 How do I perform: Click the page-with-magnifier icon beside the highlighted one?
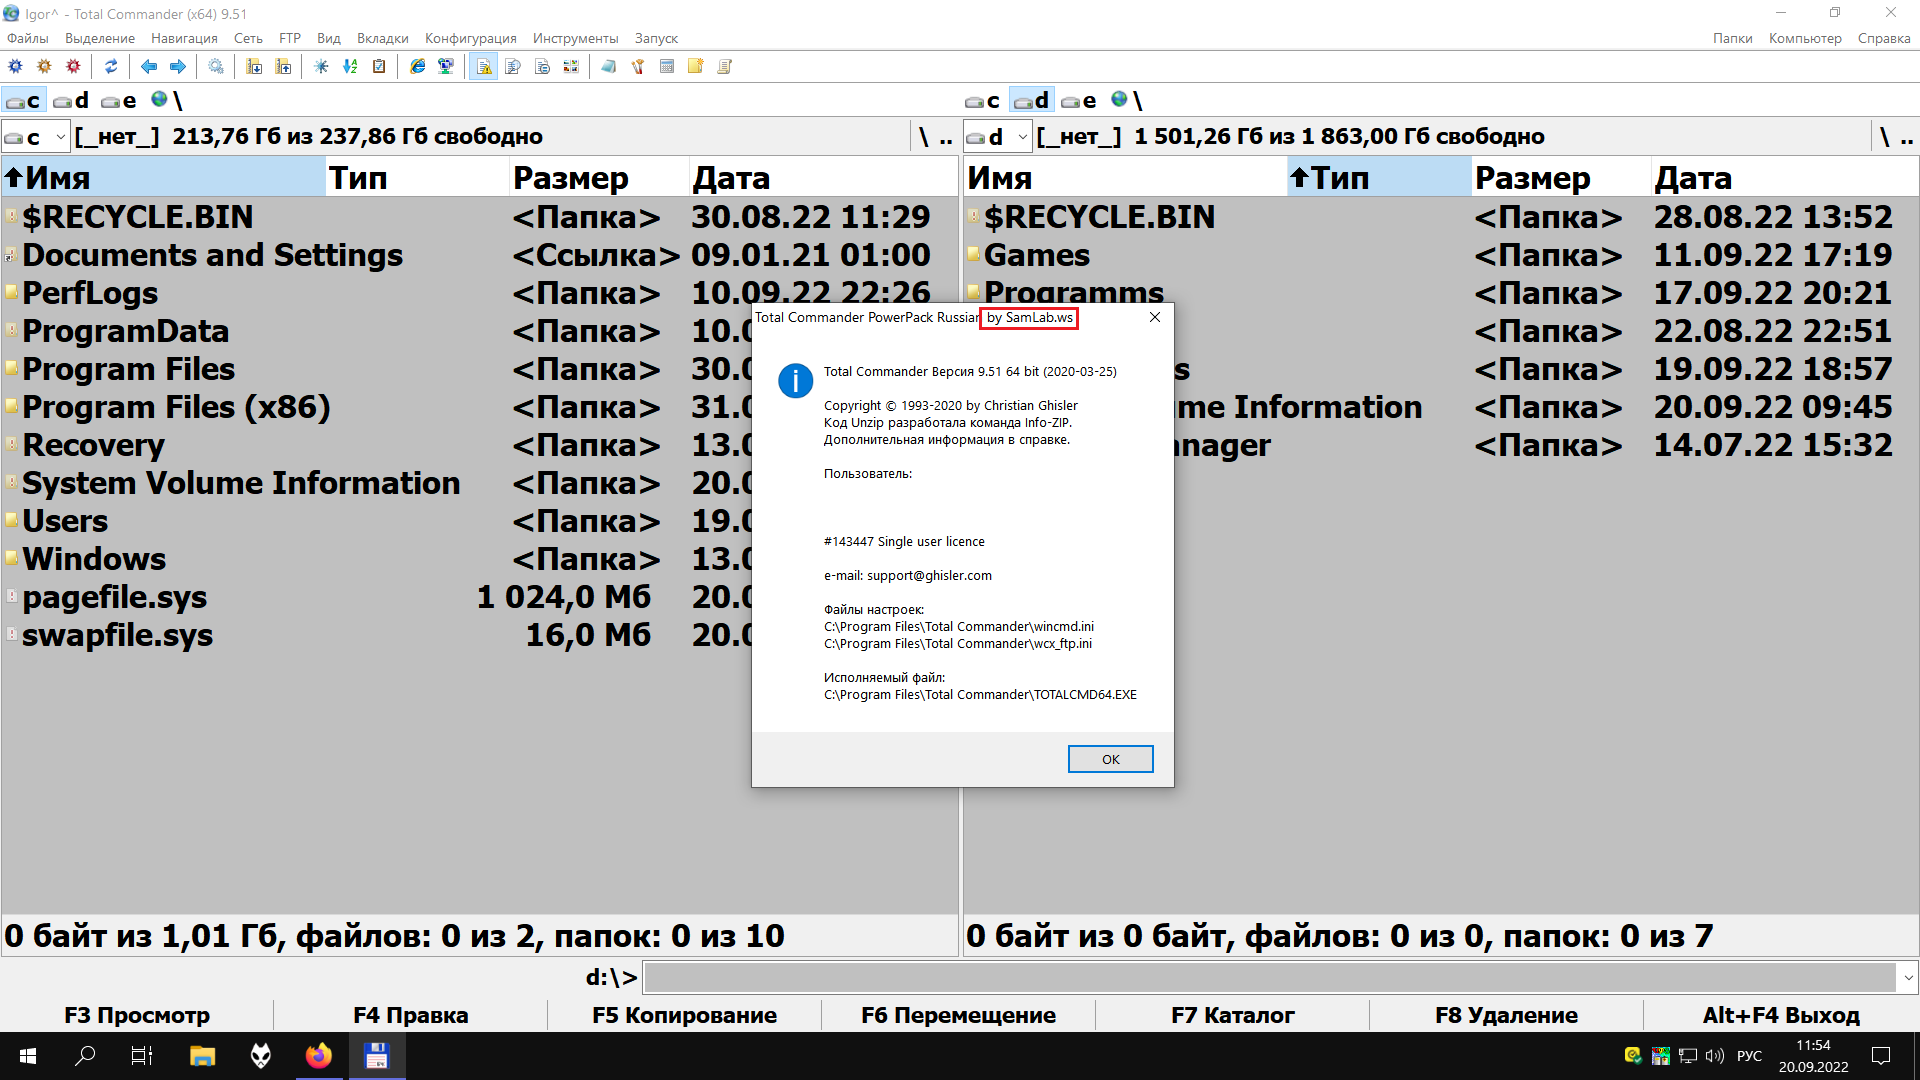(x=513, y=67)
